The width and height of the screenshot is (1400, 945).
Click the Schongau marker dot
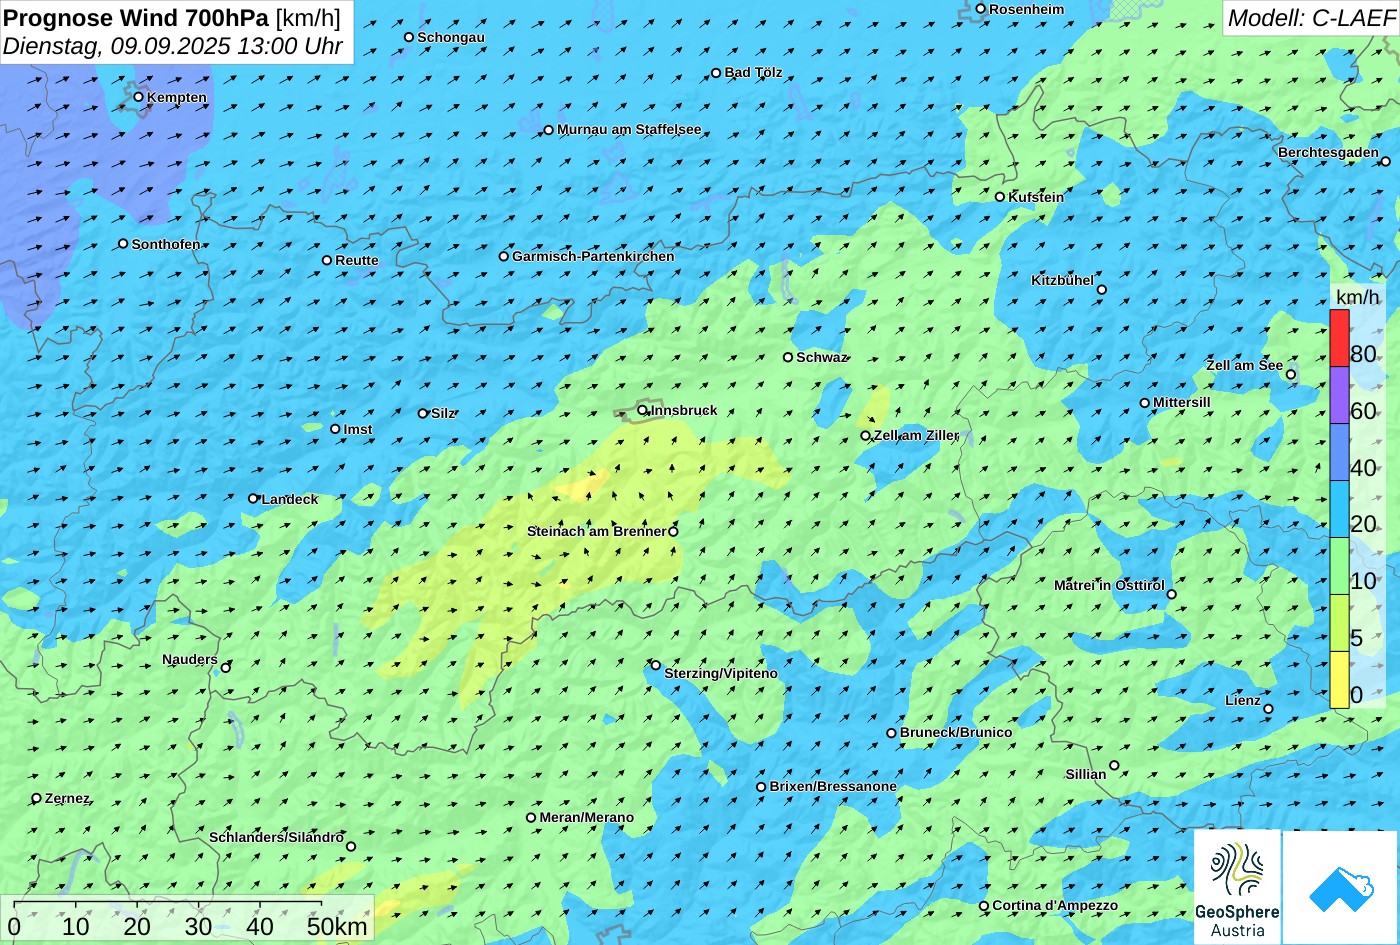pyautogui.click(x=409, y=37)
